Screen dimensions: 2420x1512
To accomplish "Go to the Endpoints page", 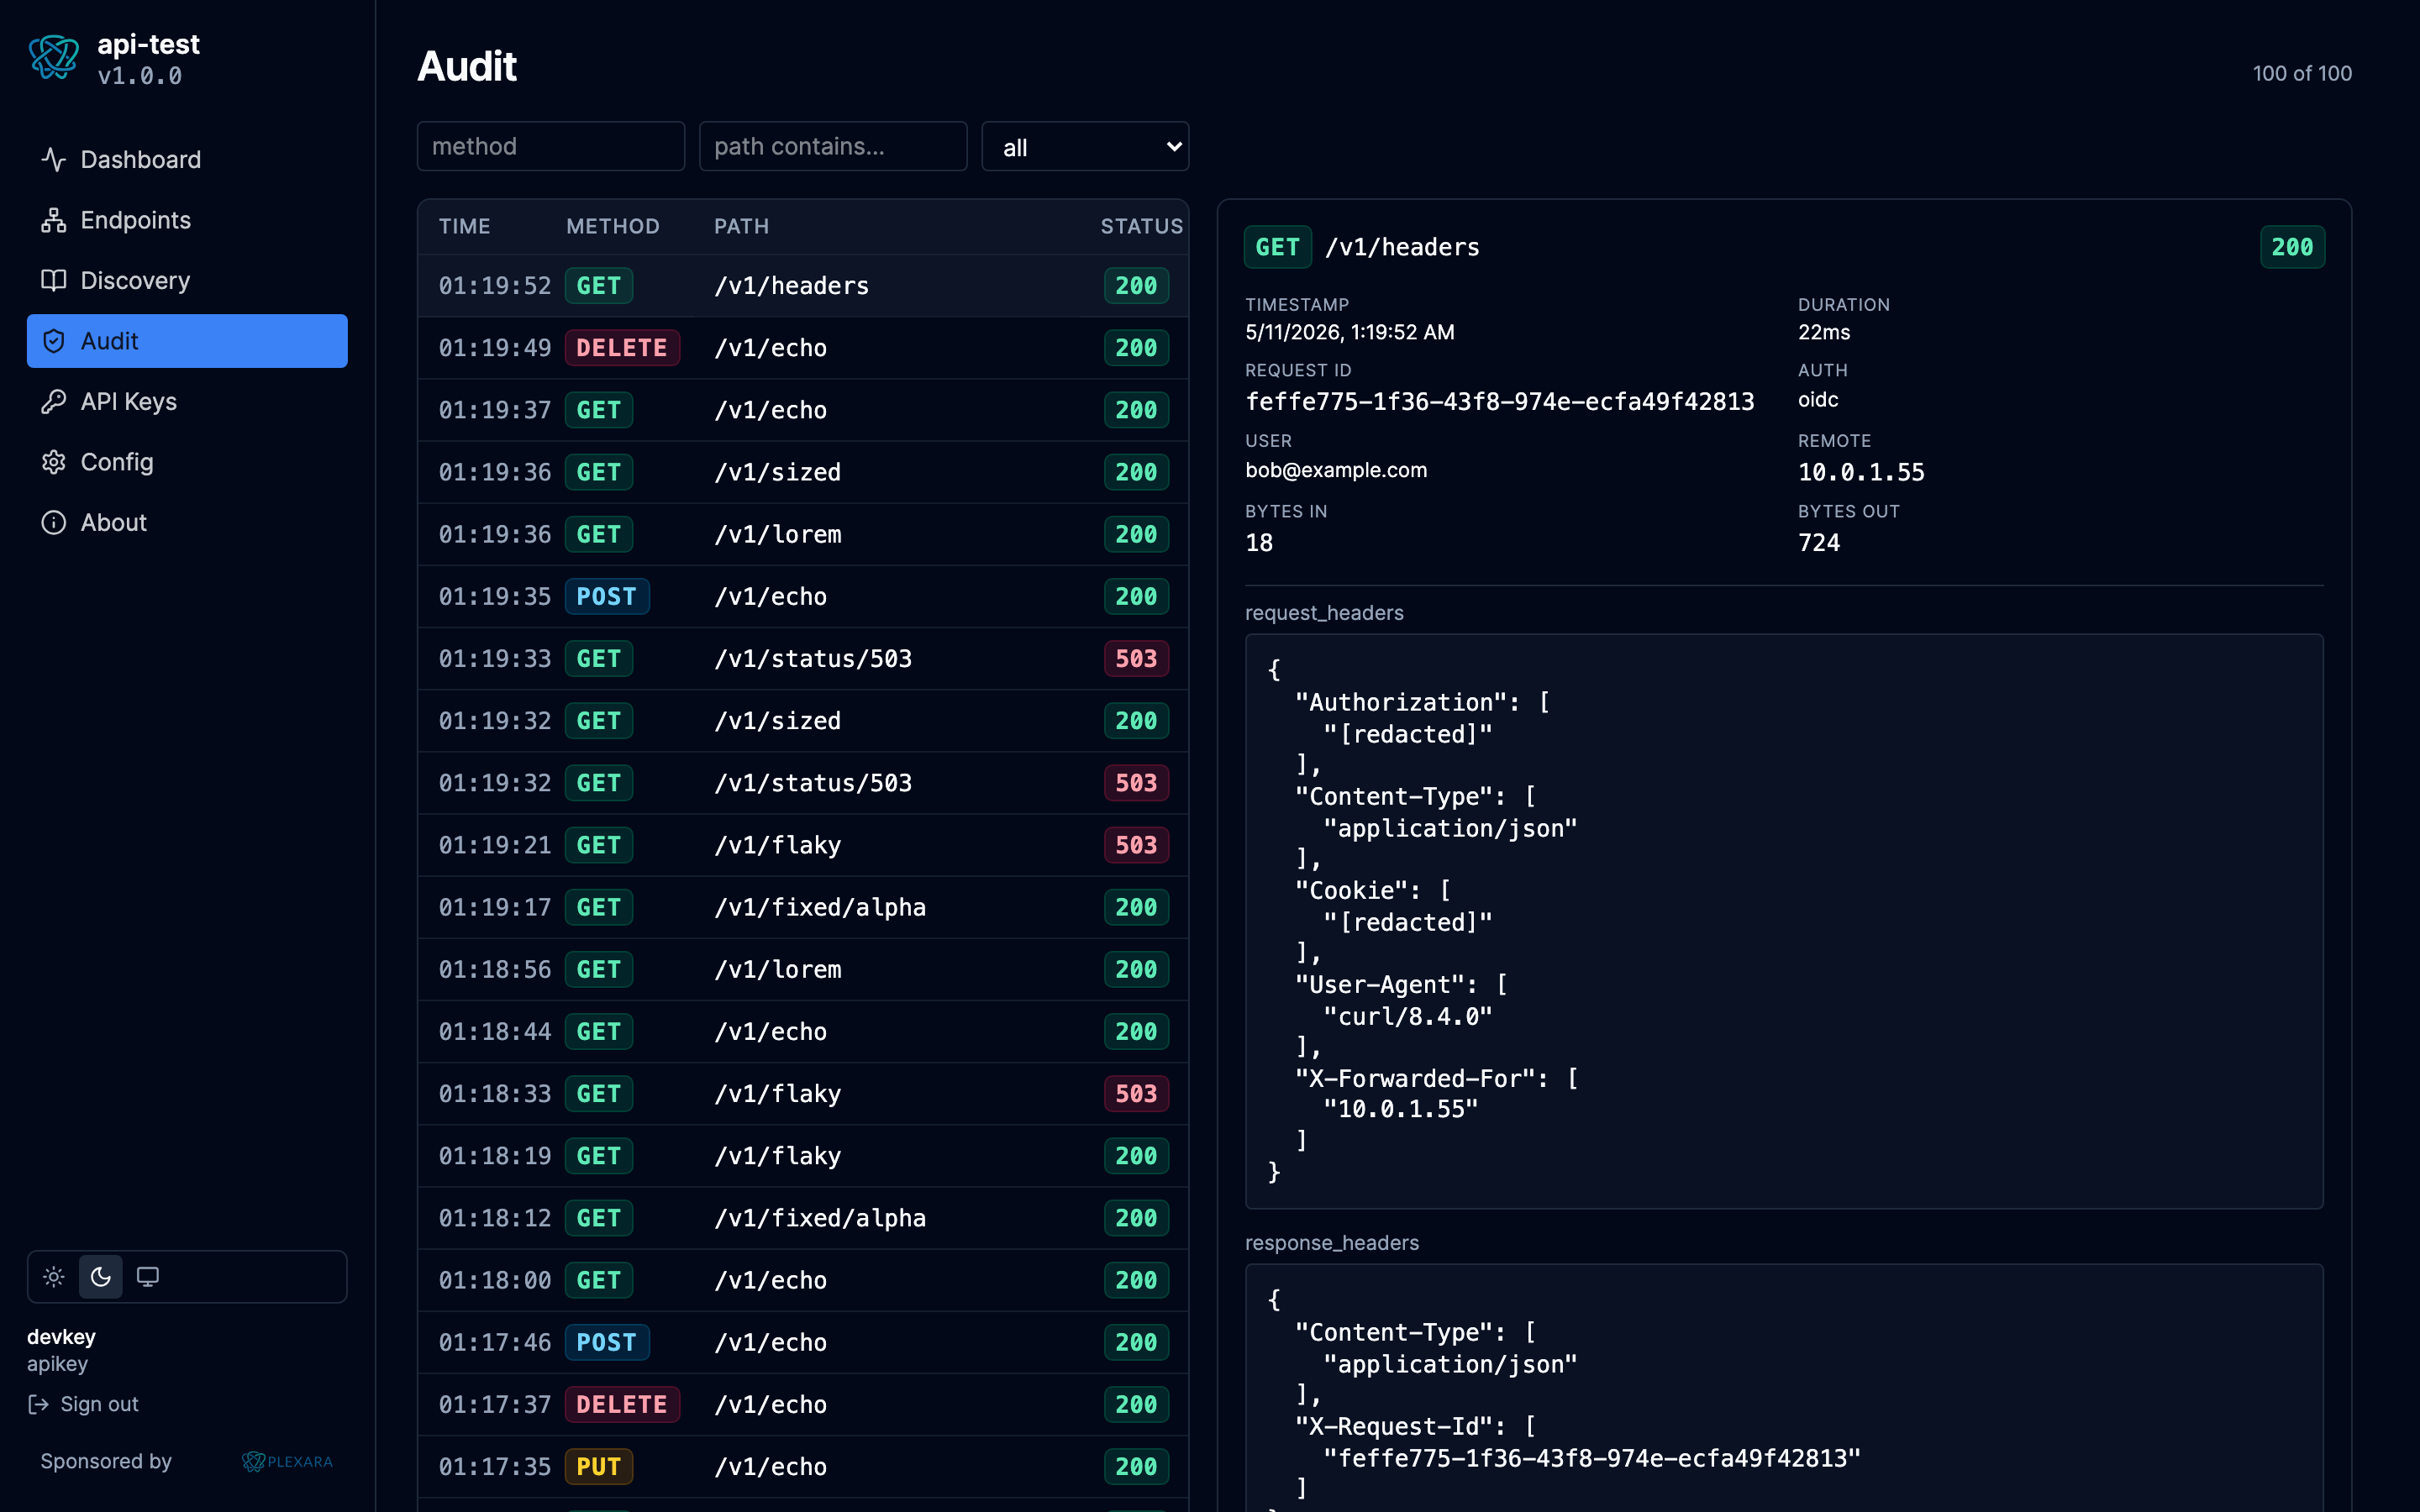I will tap(187, 220).
